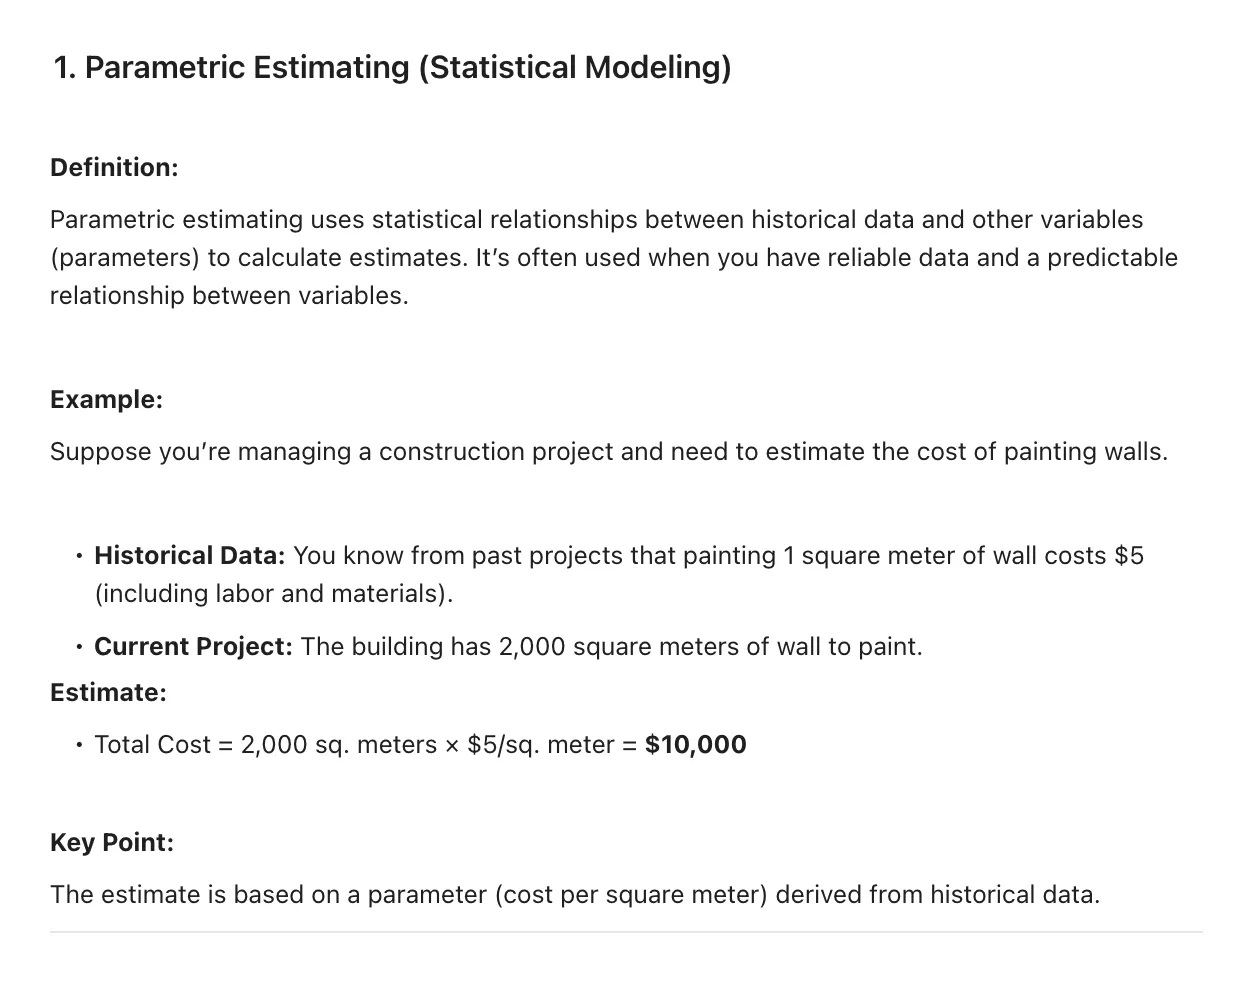The width and height of the screenshot is (1236, 996).
Task: Click the phrase '(including labor and materials)'
Action: (x=273, y=593)
